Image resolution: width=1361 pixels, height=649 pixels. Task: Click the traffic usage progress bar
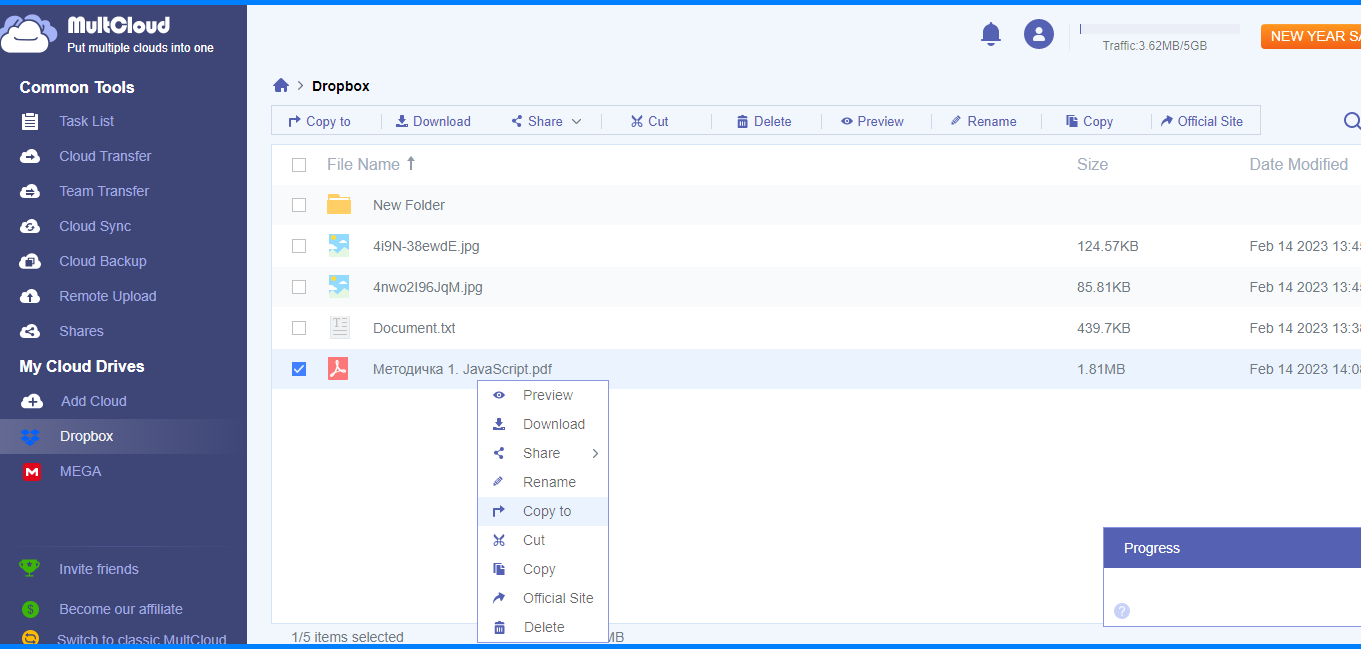tap(1160, 29)
